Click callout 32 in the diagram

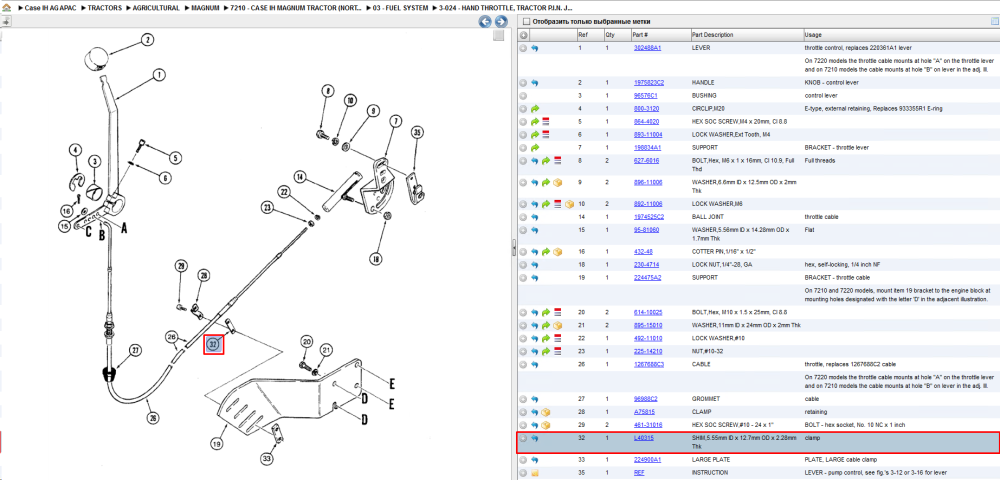(214, 344)
